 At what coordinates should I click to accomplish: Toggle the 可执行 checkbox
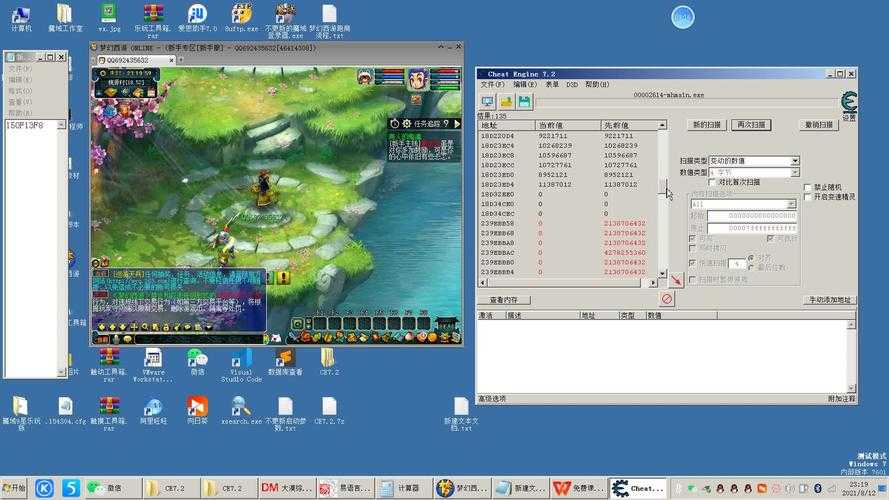(x=770, y=239)
